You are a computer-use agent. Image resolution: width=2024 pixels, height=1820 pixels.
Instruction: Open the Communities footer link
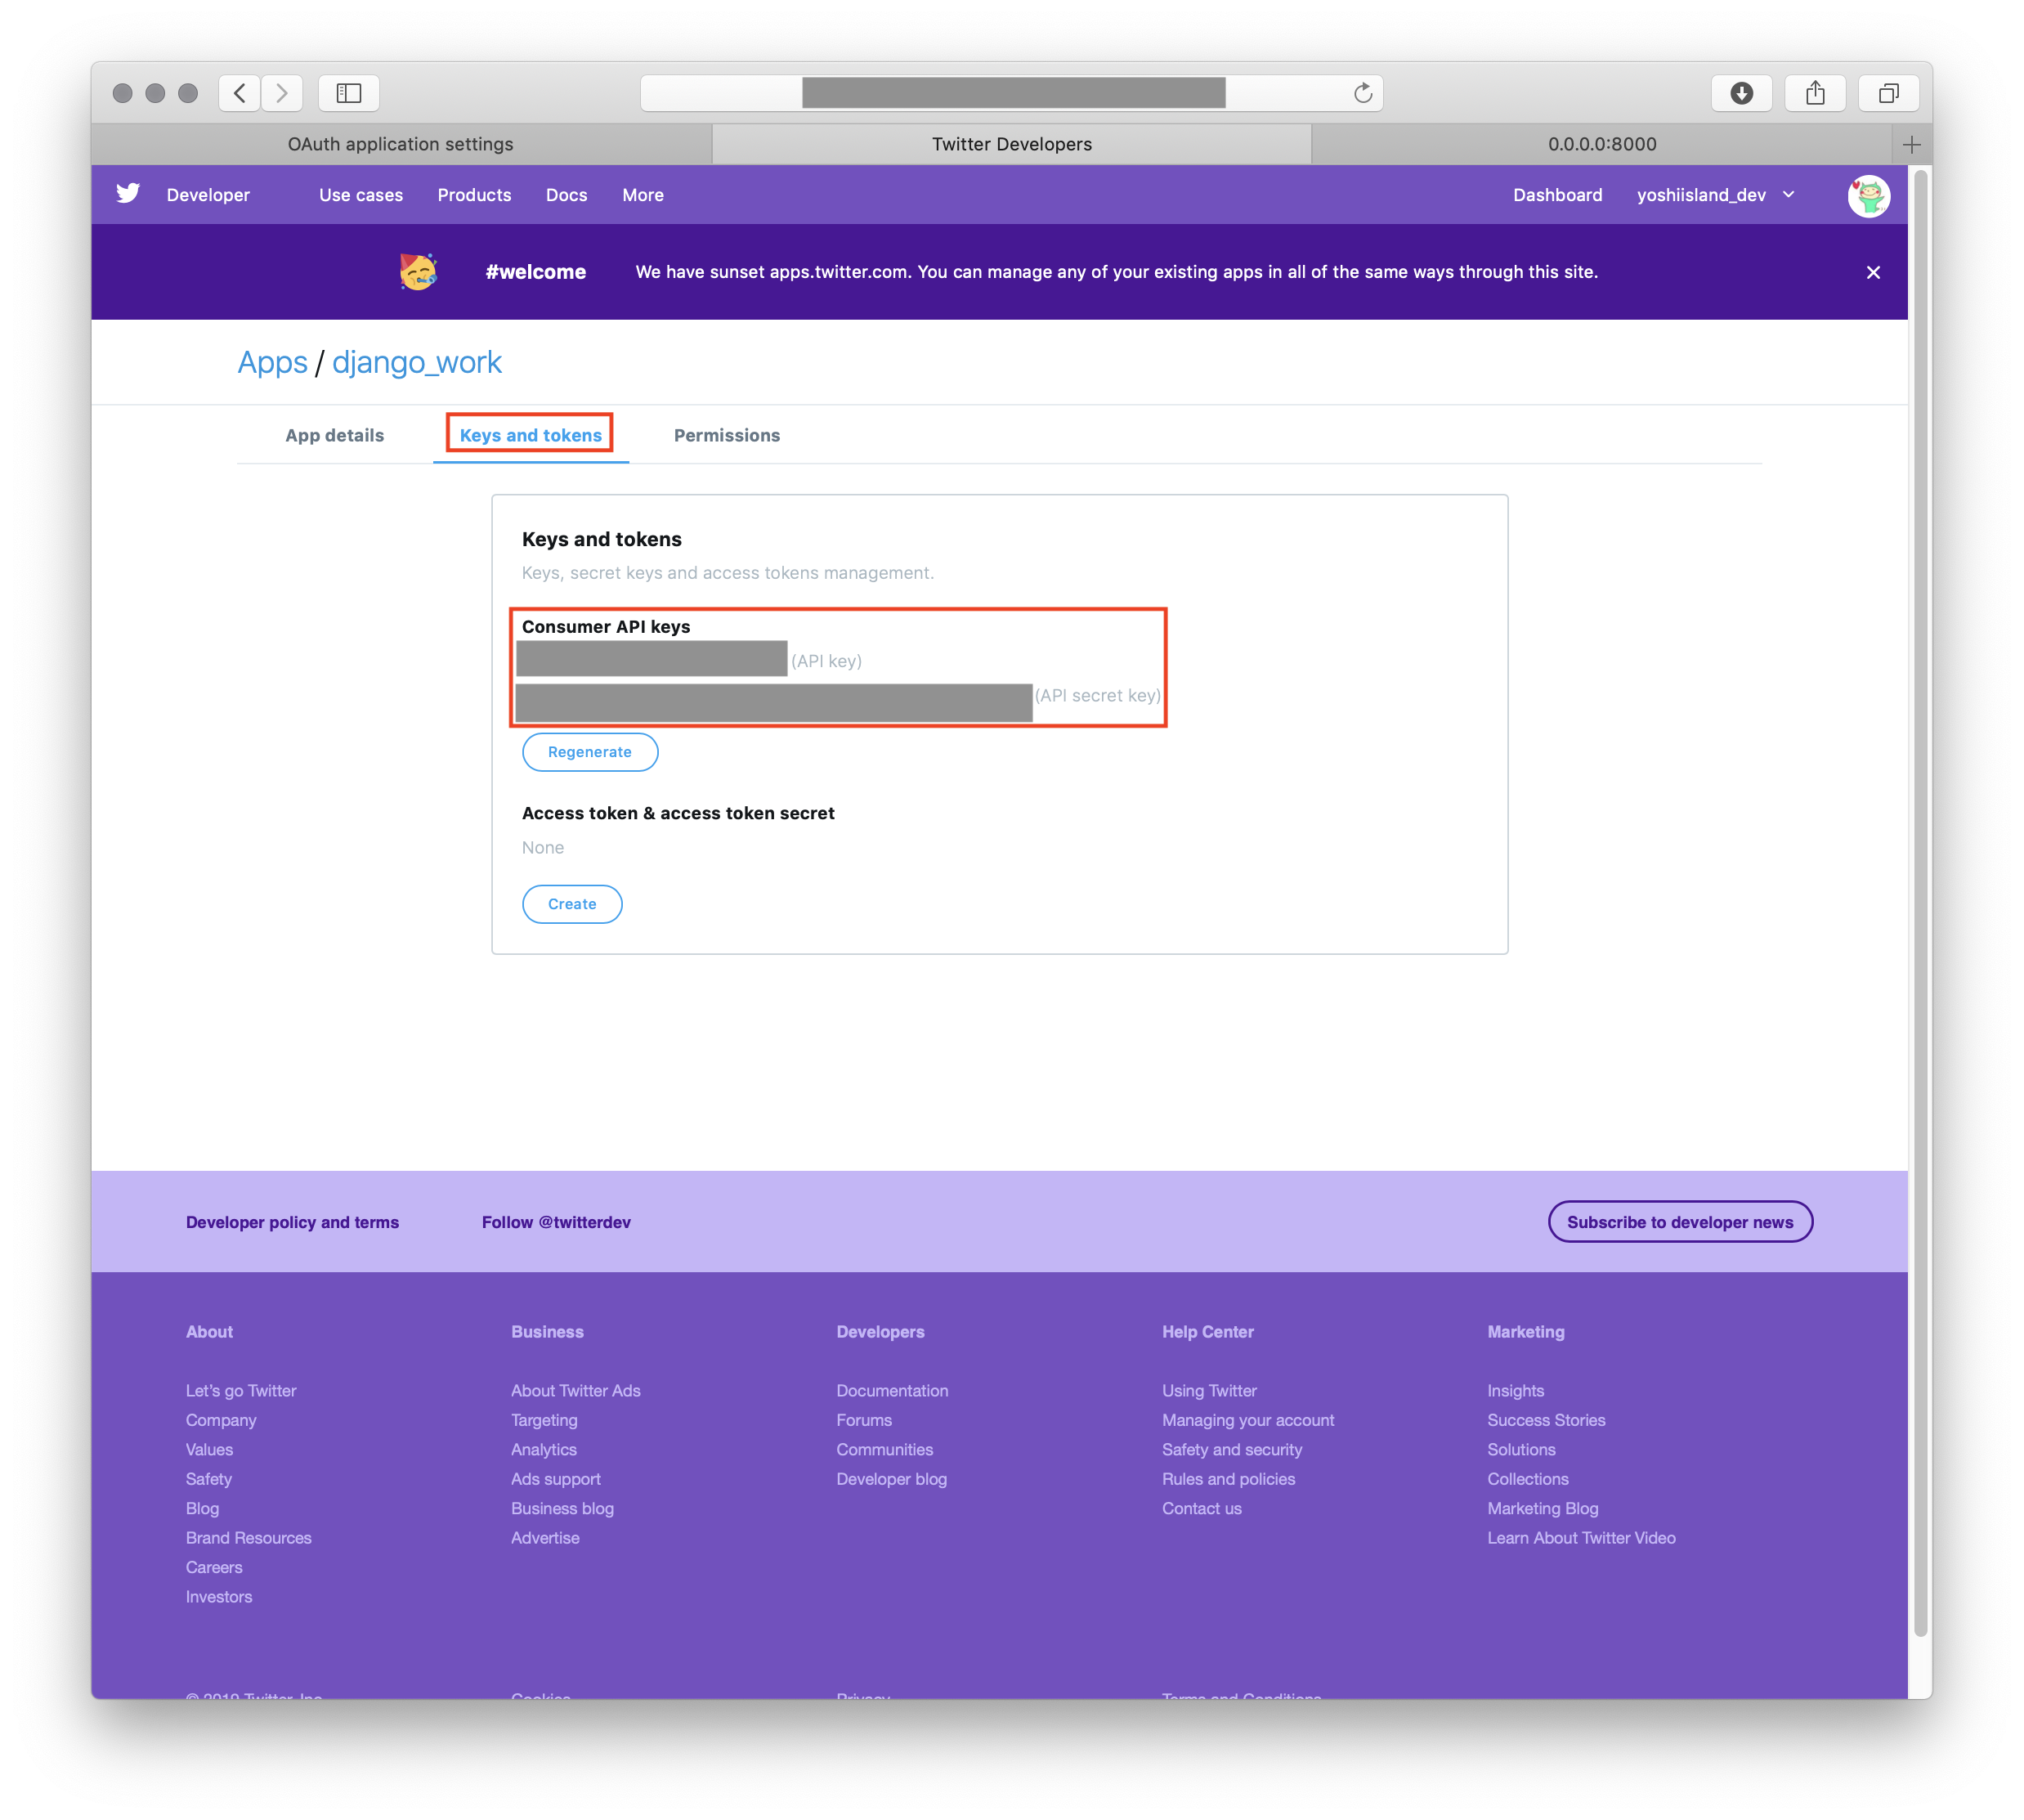[885, 1450]
